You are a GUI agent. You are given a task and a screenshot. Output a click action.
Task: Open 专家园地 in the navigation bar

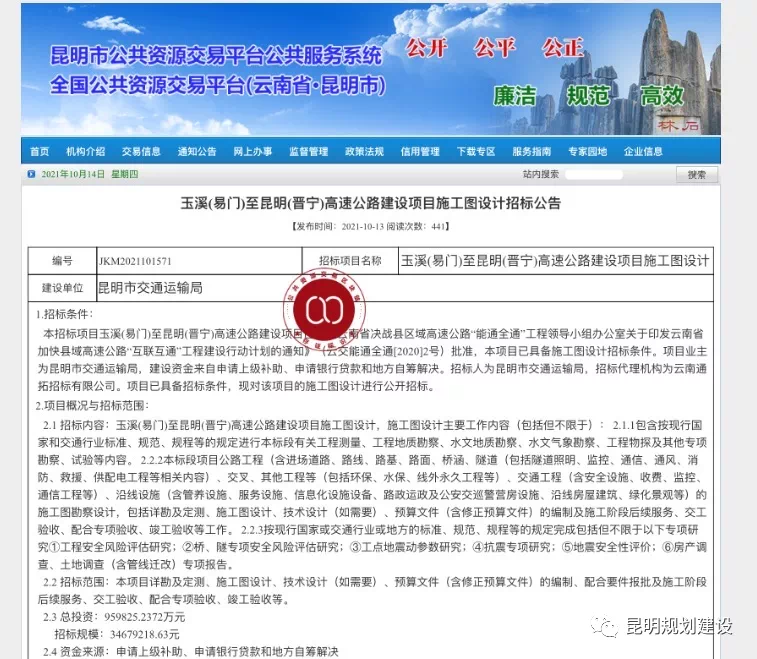click(588, 152)
